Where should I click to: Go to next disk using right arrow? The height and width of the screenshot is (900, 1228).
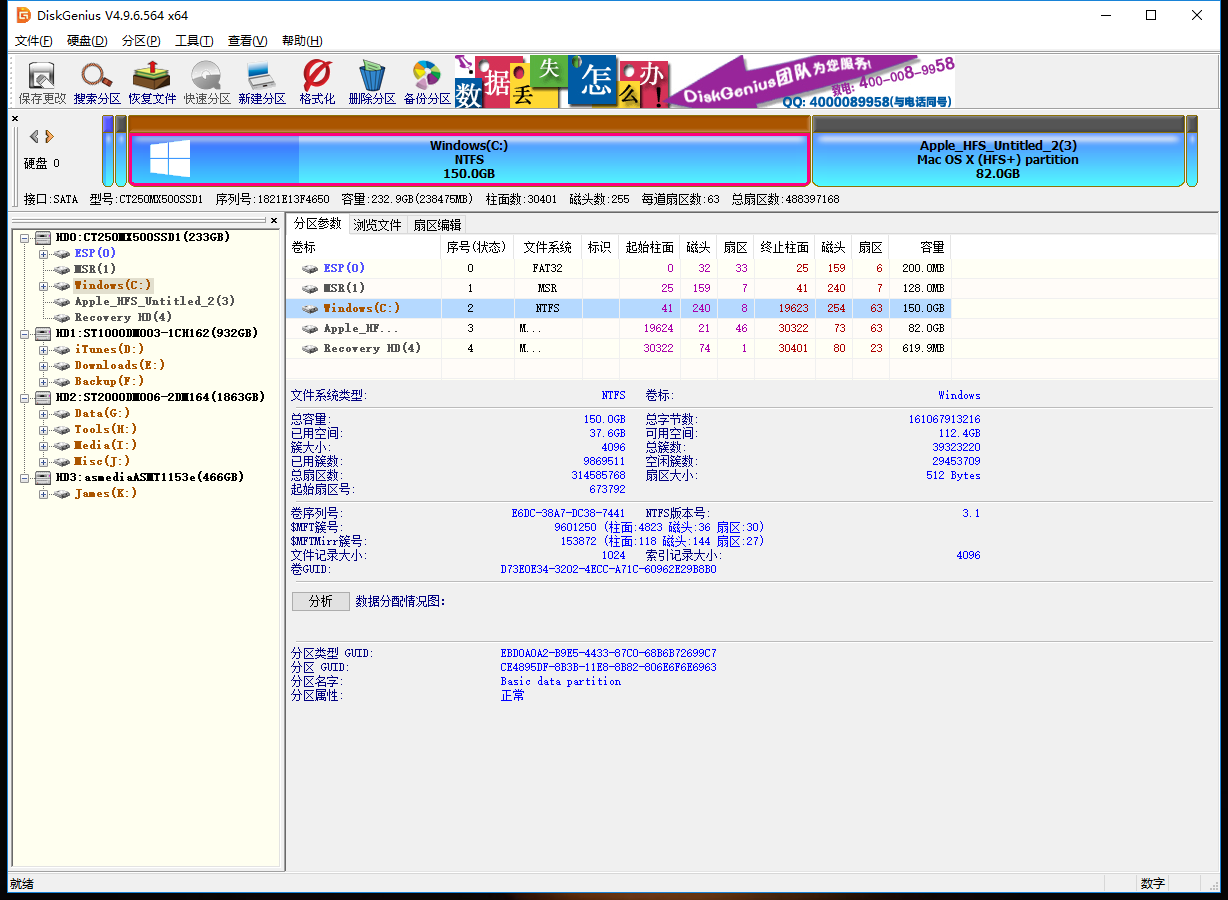[49, 136]
